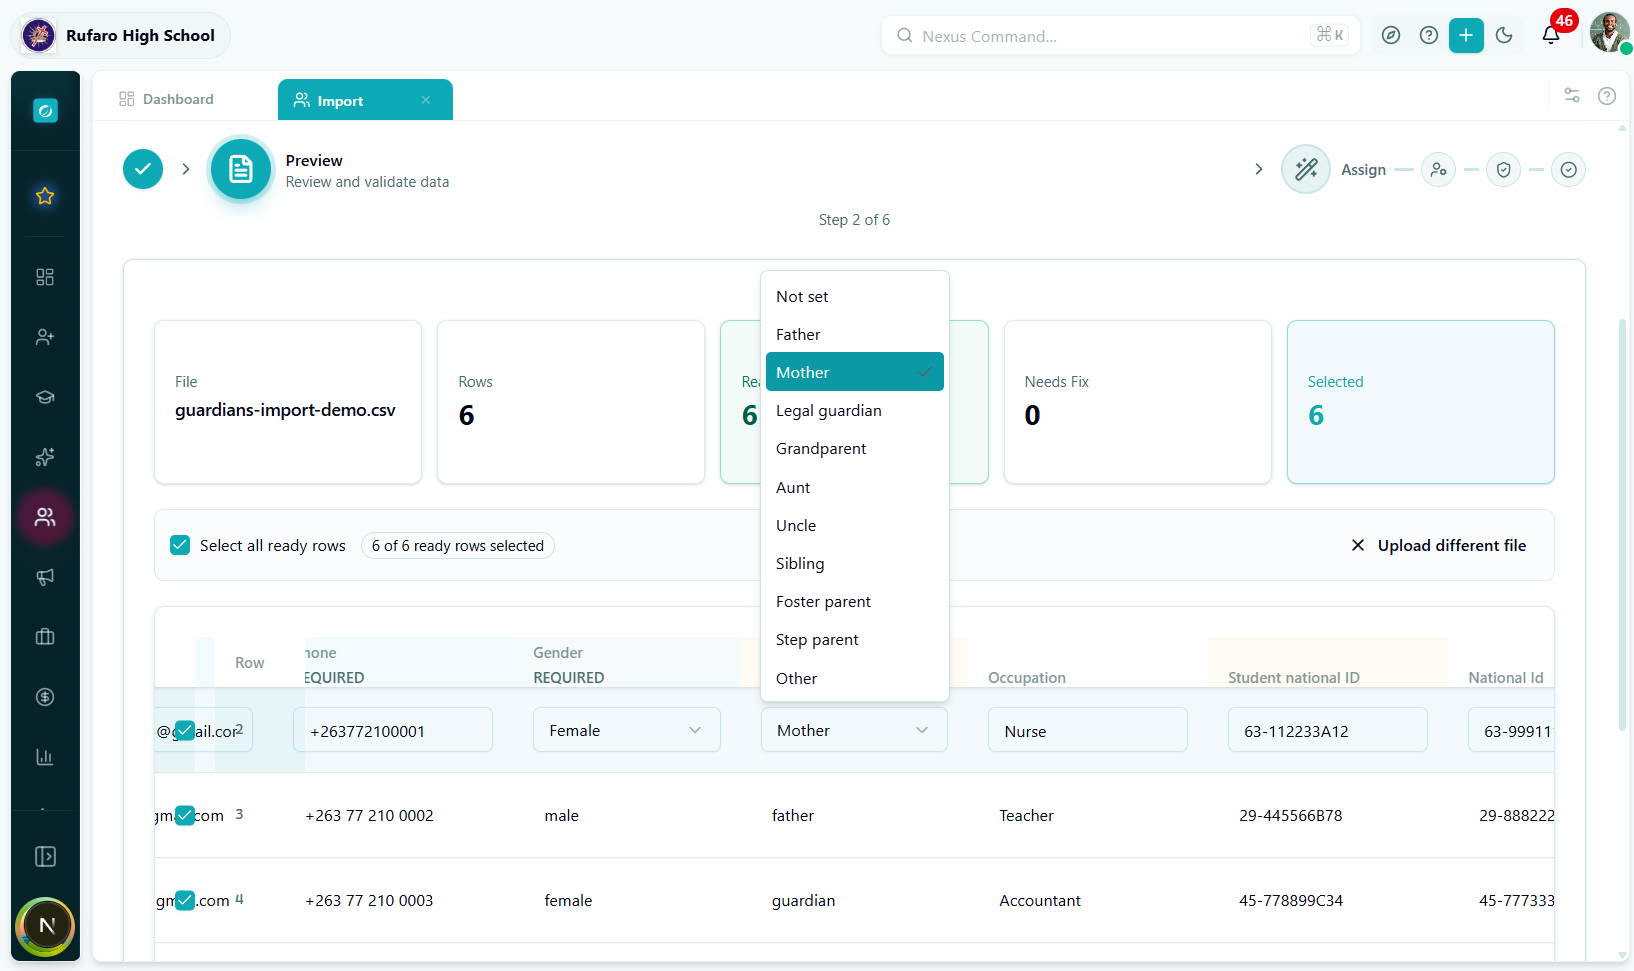This screenshot has height=971, width=1634.
Task: Open the dashboard grid icon in sidebar
Action: [45, 277]
